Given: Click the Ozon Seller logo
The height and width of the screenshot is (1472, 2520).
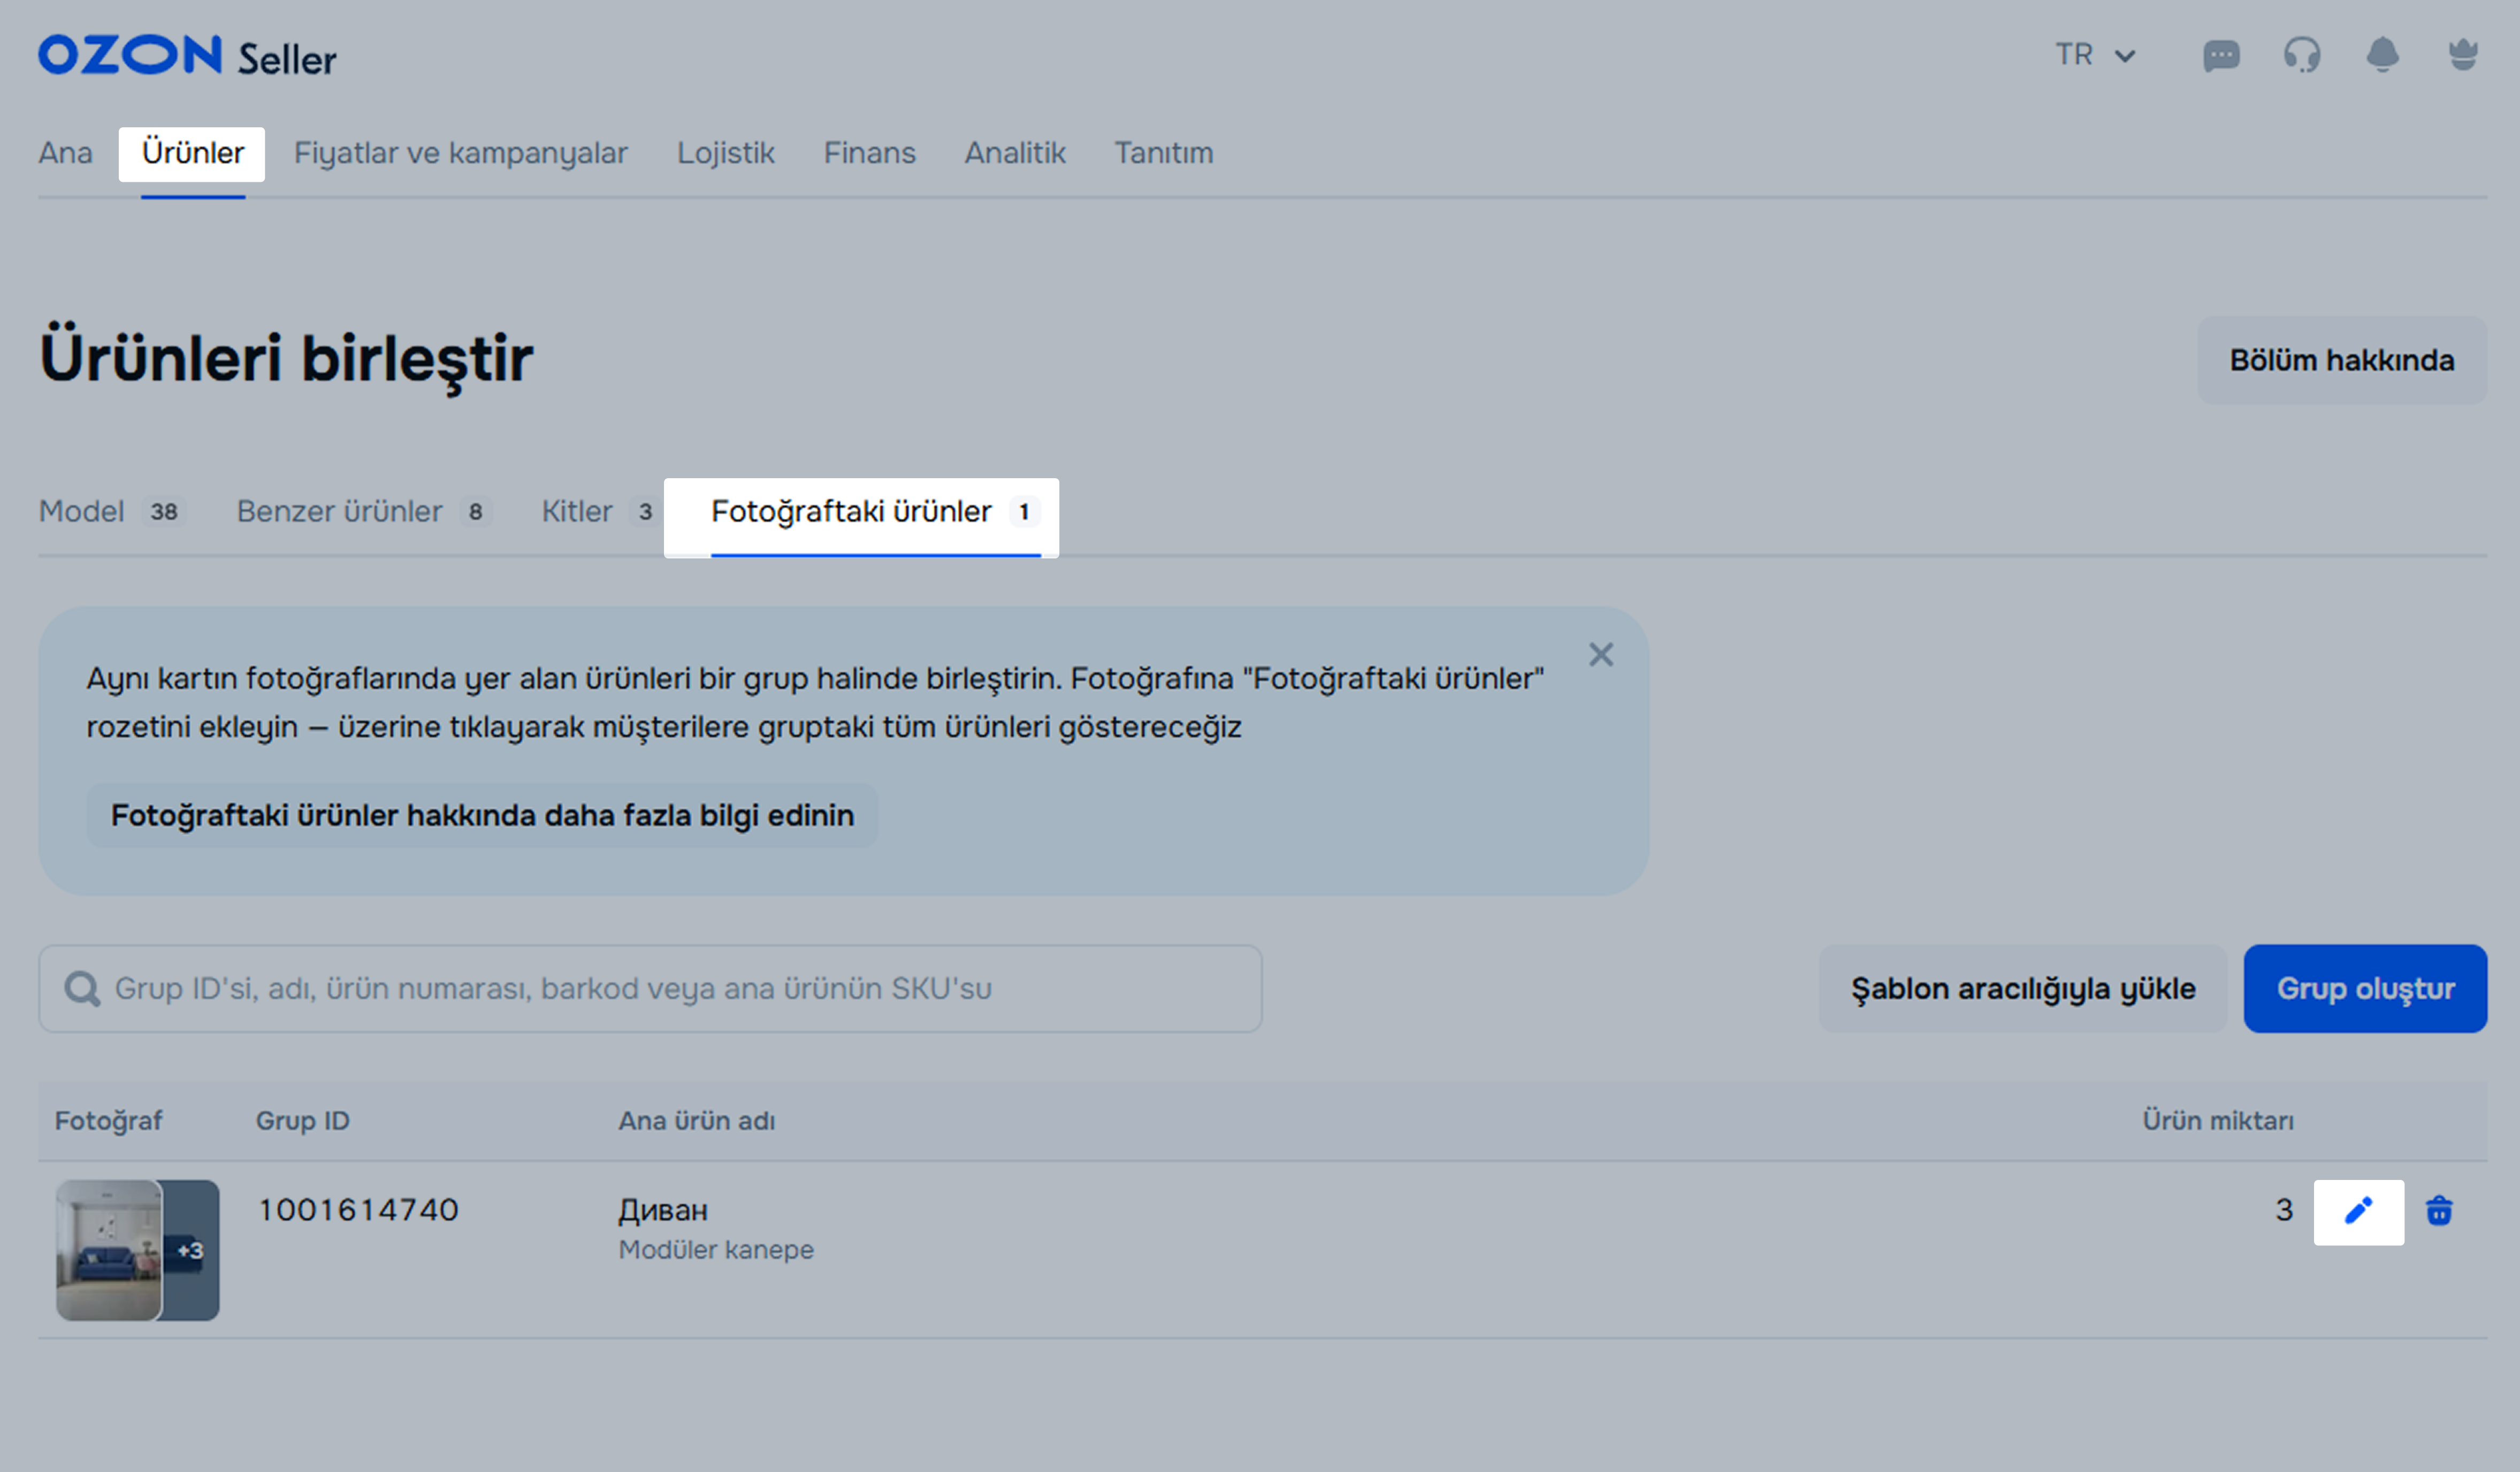Looking at the screenshot, I should click(x=187, y=56).
